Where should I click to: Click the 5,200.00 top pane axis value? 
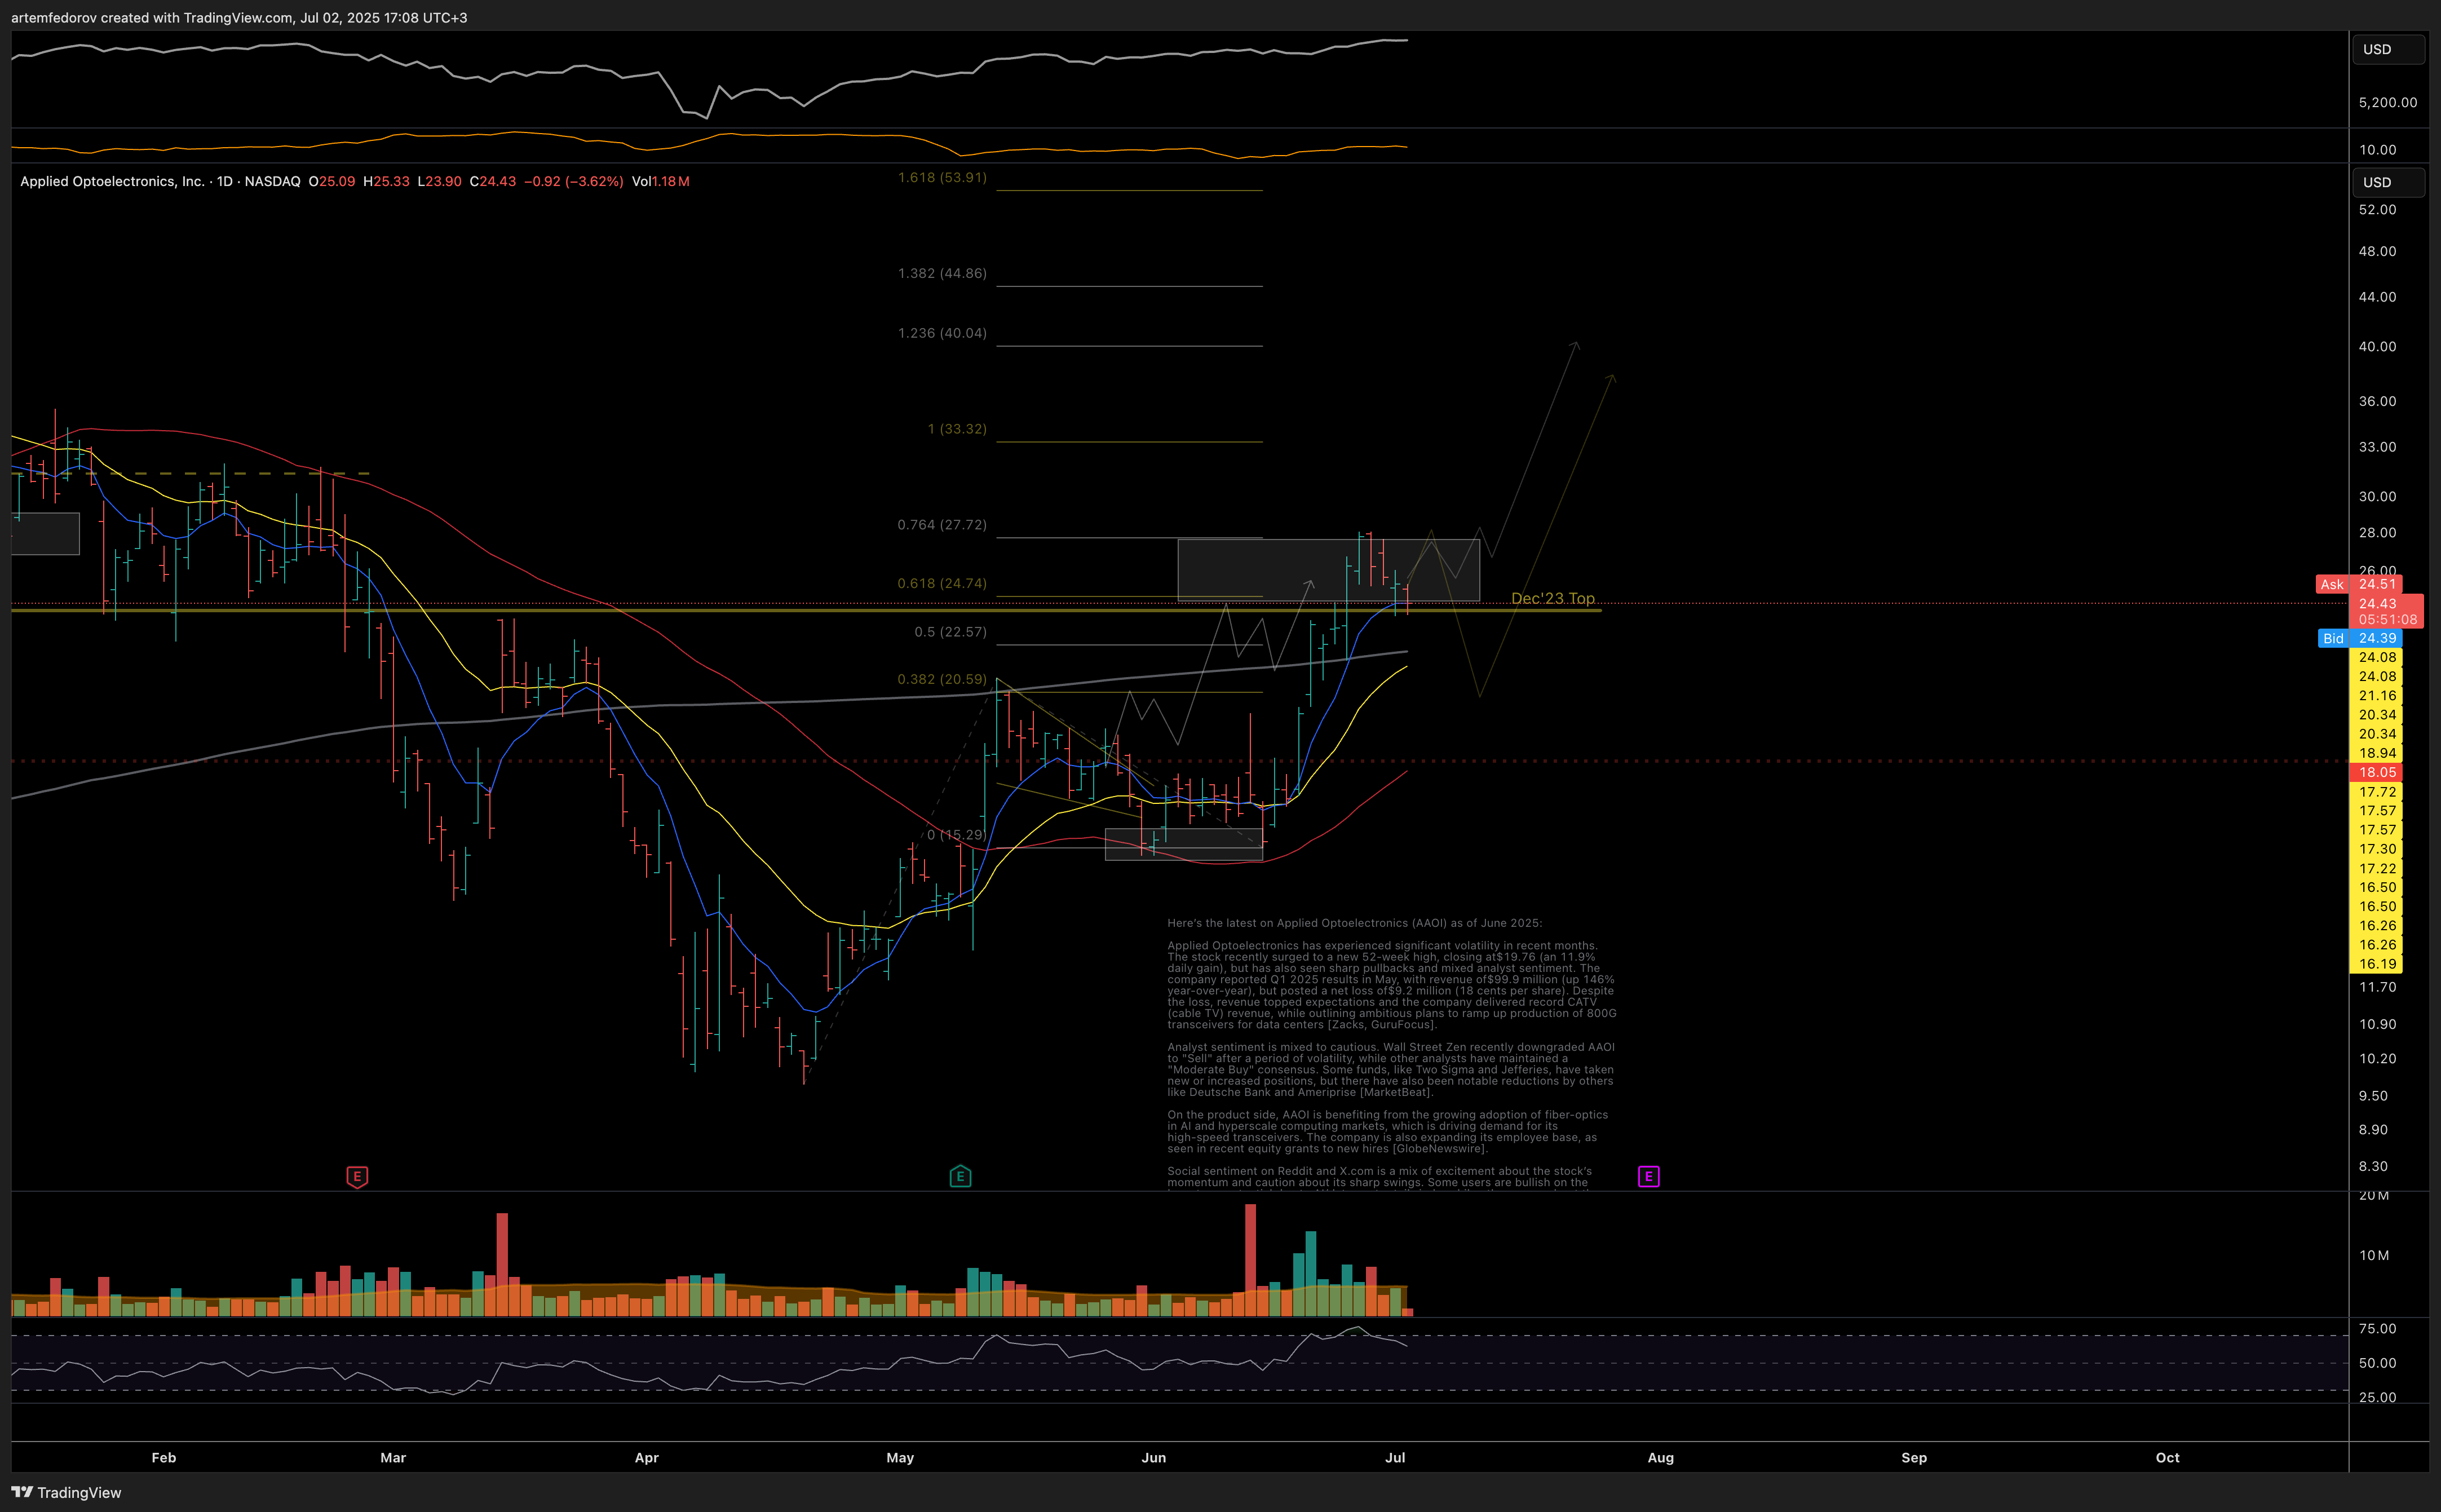click(2388, 103)
